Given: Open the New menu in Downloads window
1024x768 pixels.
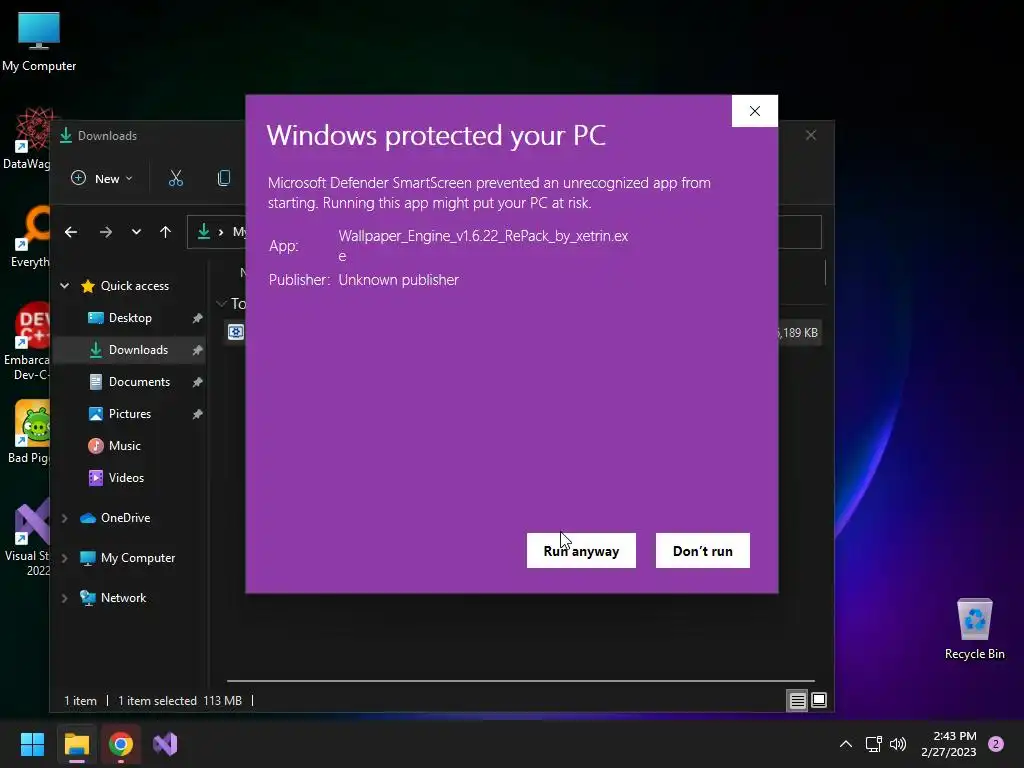Looking at the screenshot, I should [102, 178].
